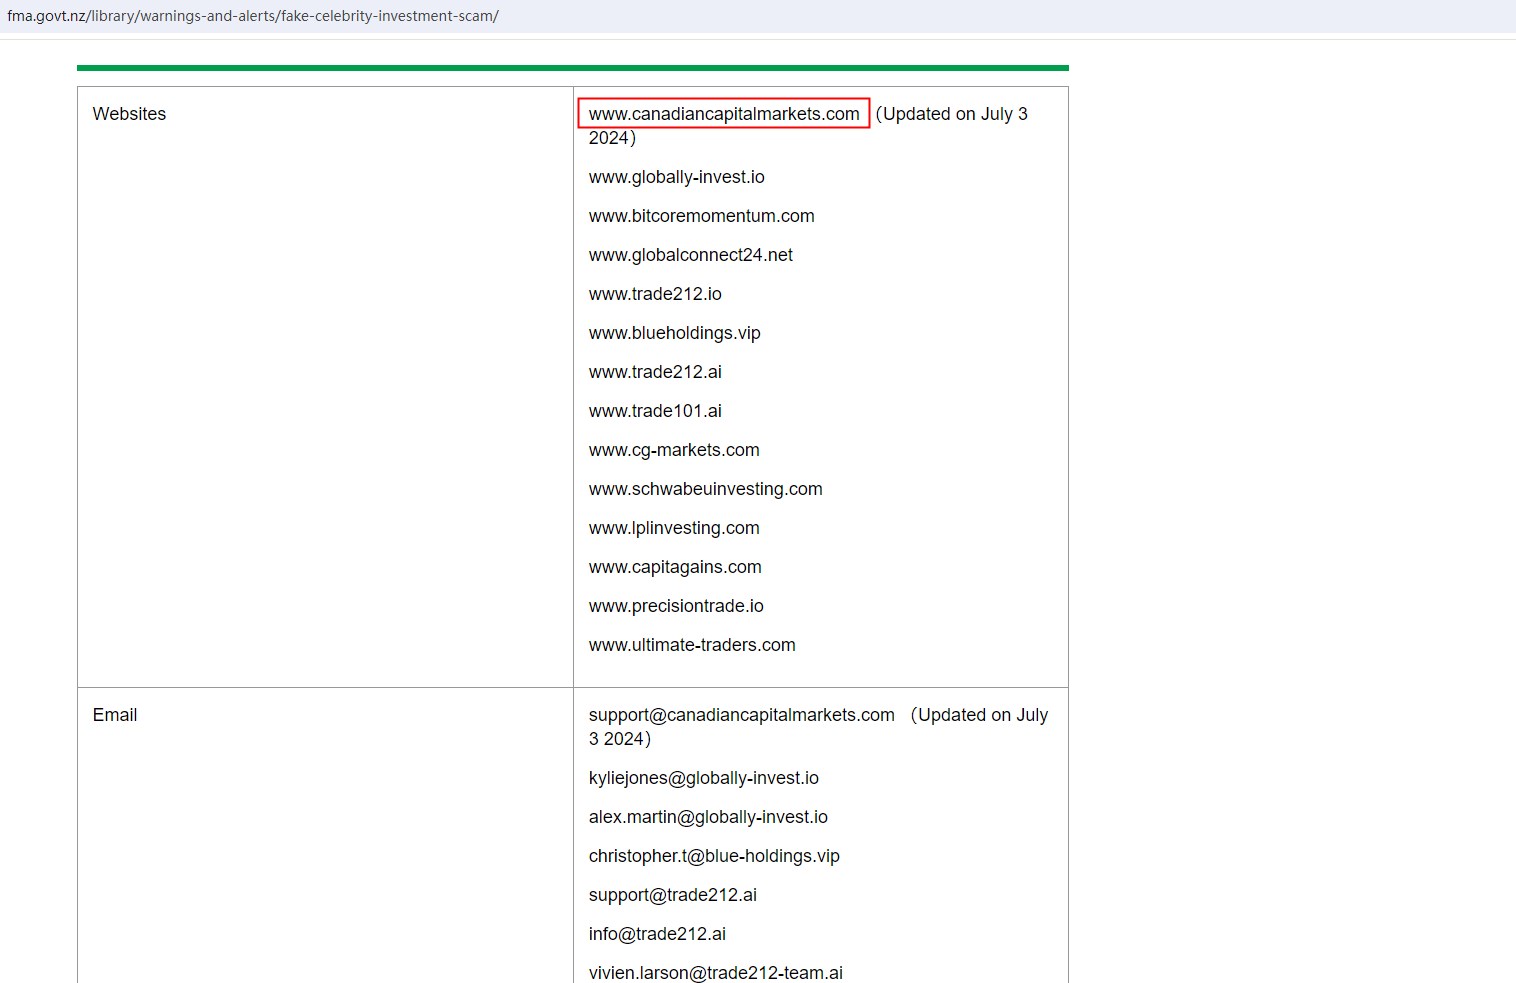Click '(Updated on July 3' note beside website
1516x983 pixels.
click(952, 114)
